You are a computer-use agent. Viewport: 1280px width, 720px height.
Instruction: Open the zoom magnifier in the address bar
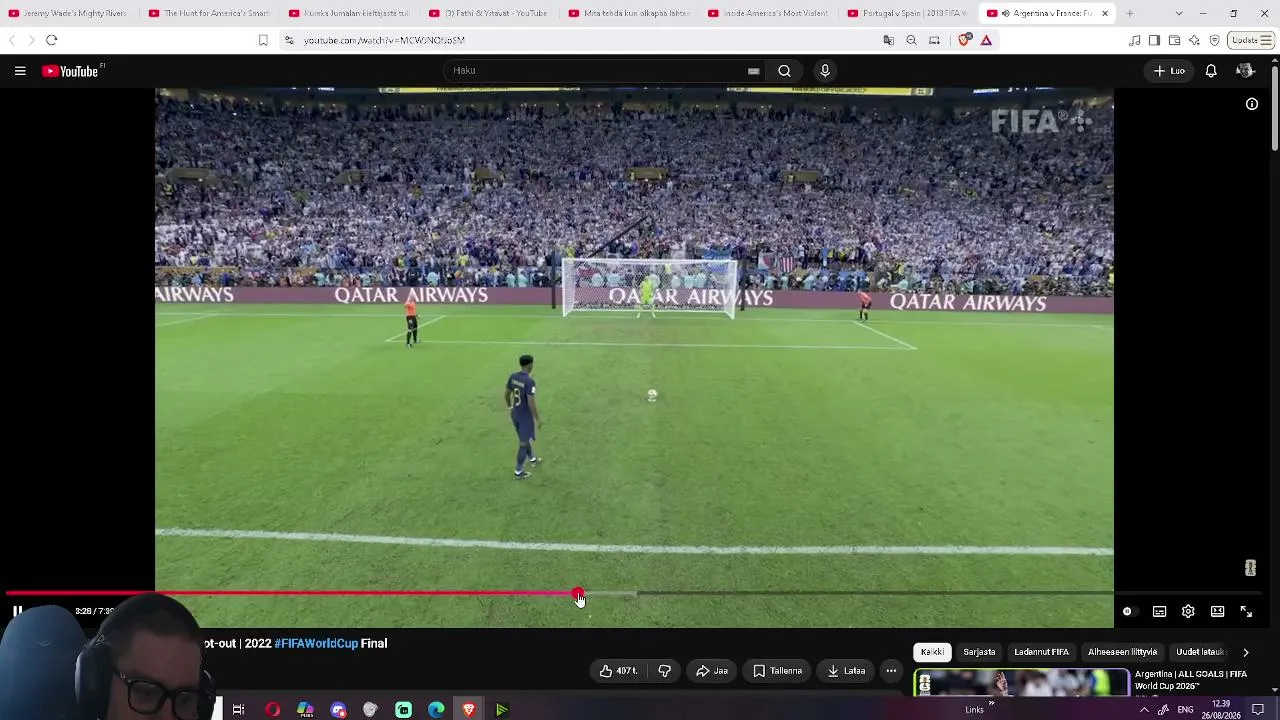911,40
